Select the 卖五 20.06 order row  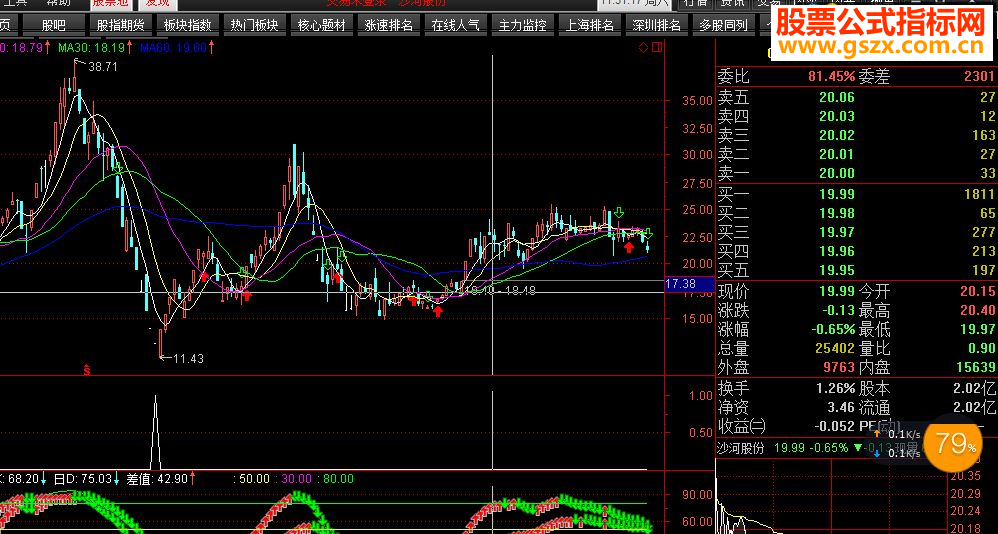point(856,97)
